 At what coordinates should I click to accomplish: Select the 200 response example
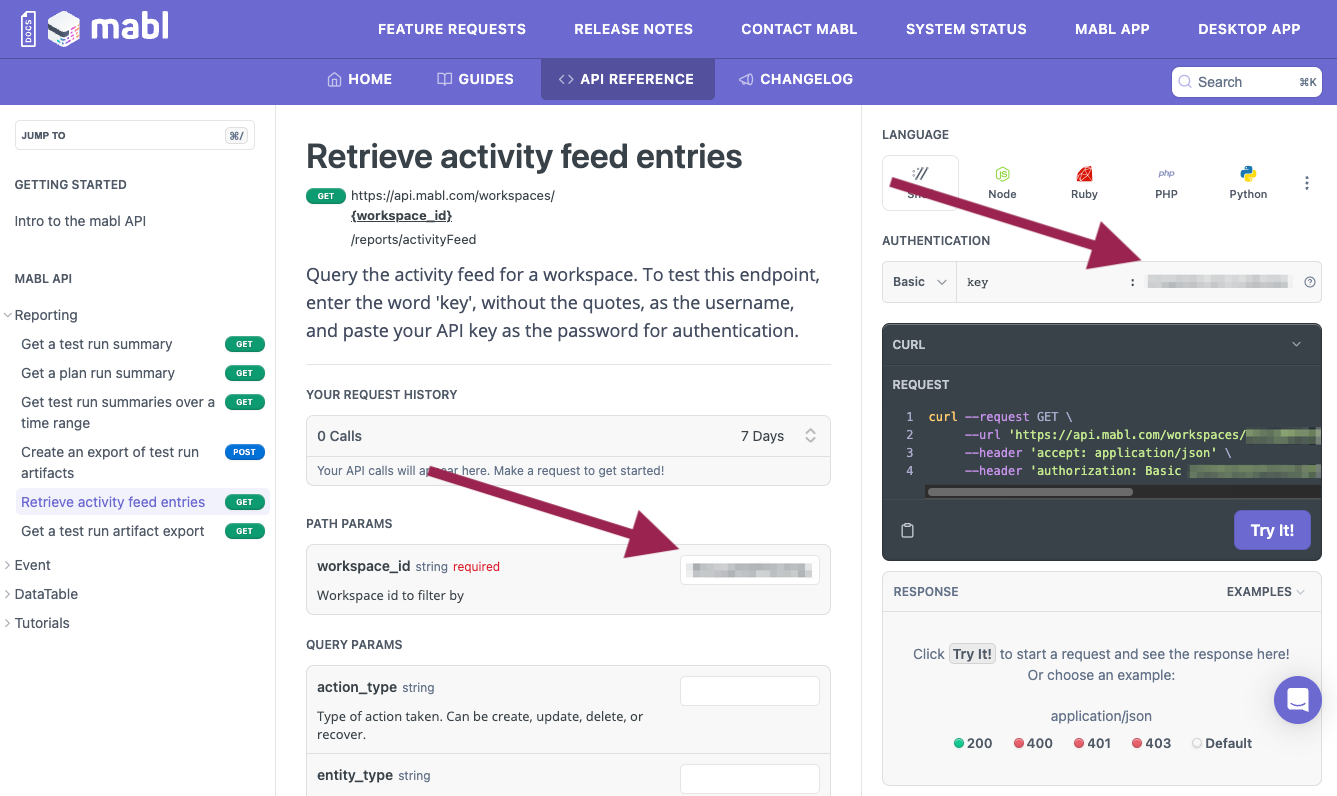(972, 743)
